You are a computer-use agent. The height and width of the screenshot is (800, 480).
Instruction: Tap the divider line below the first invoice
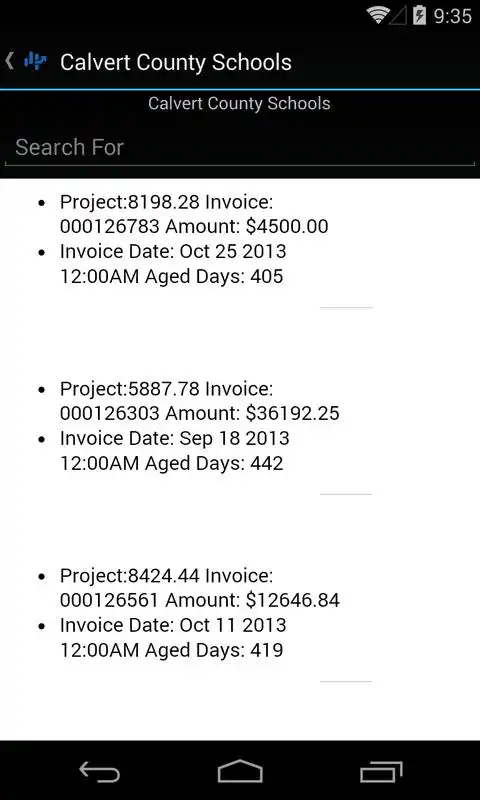[346, 308]
